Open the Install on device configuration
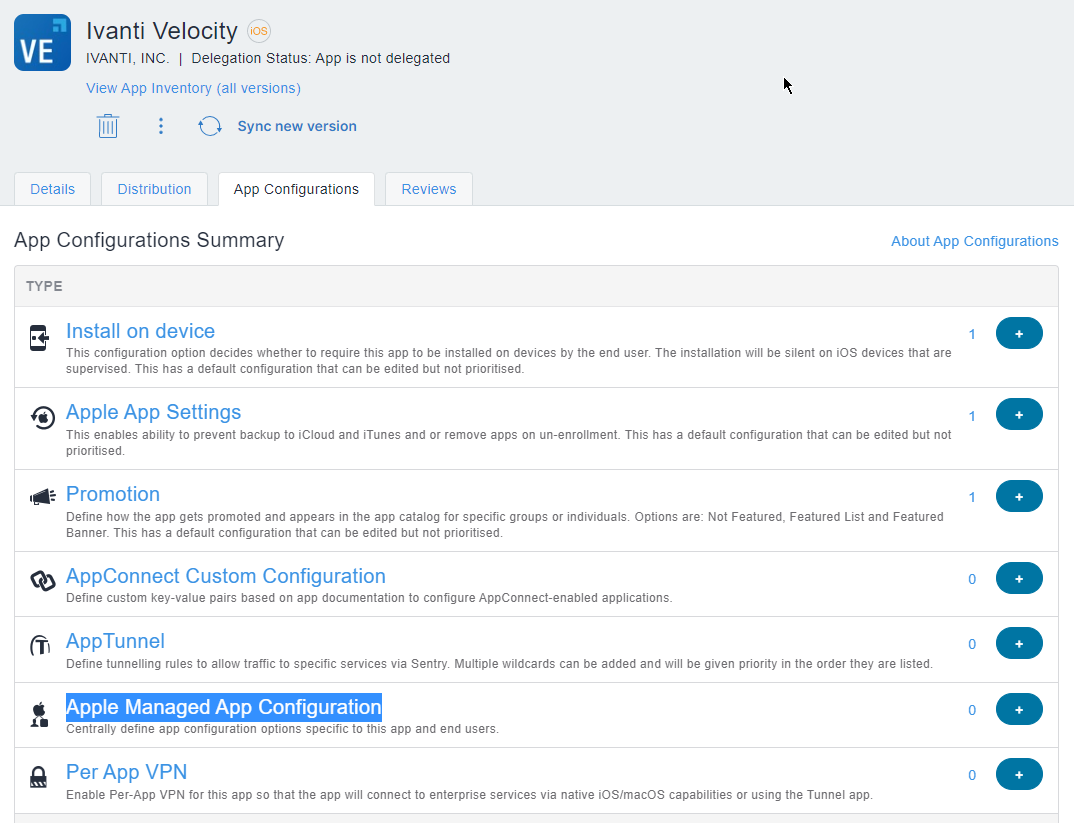 [x=140, y=331]
